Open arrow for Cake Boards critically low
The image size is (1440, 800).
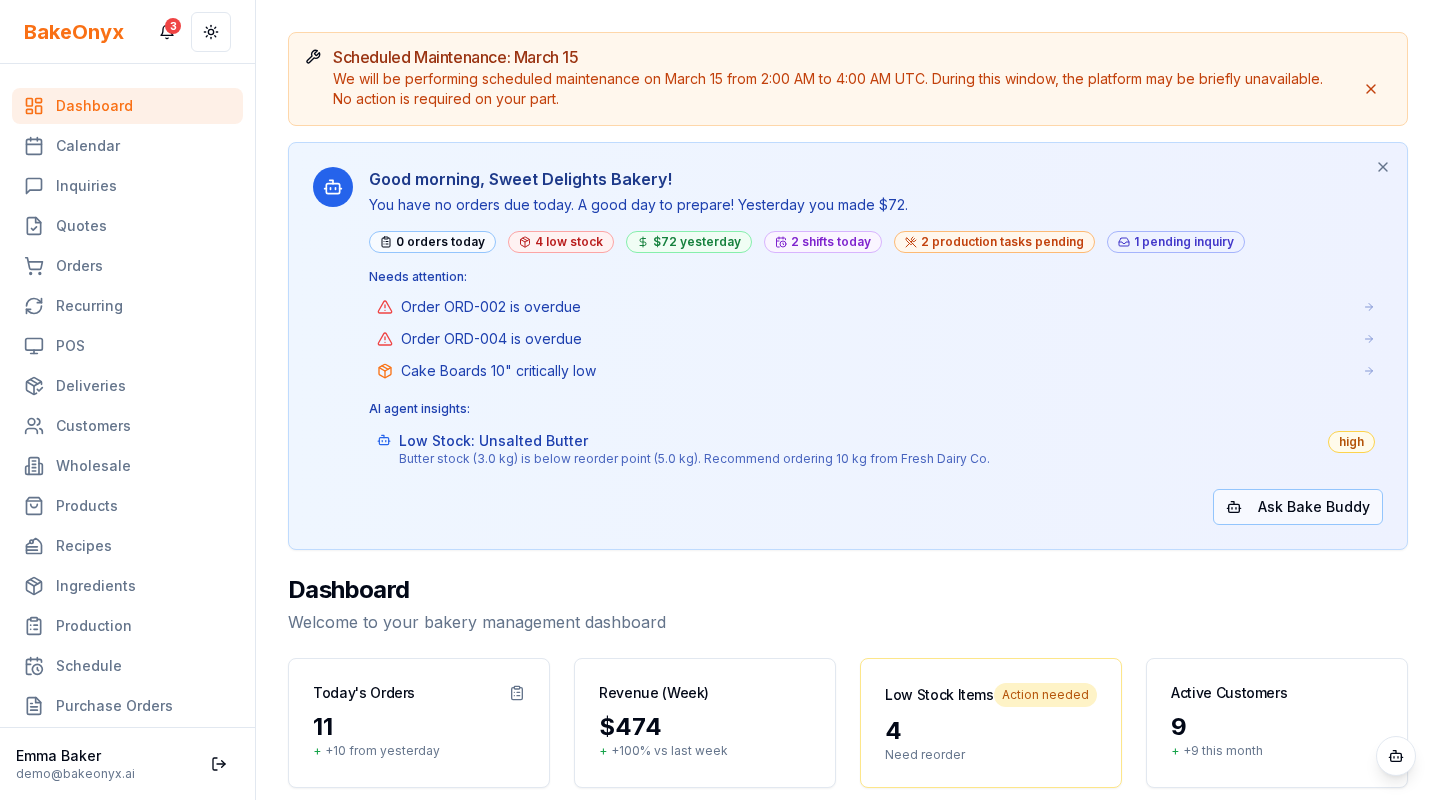(x=1369, y=371)
